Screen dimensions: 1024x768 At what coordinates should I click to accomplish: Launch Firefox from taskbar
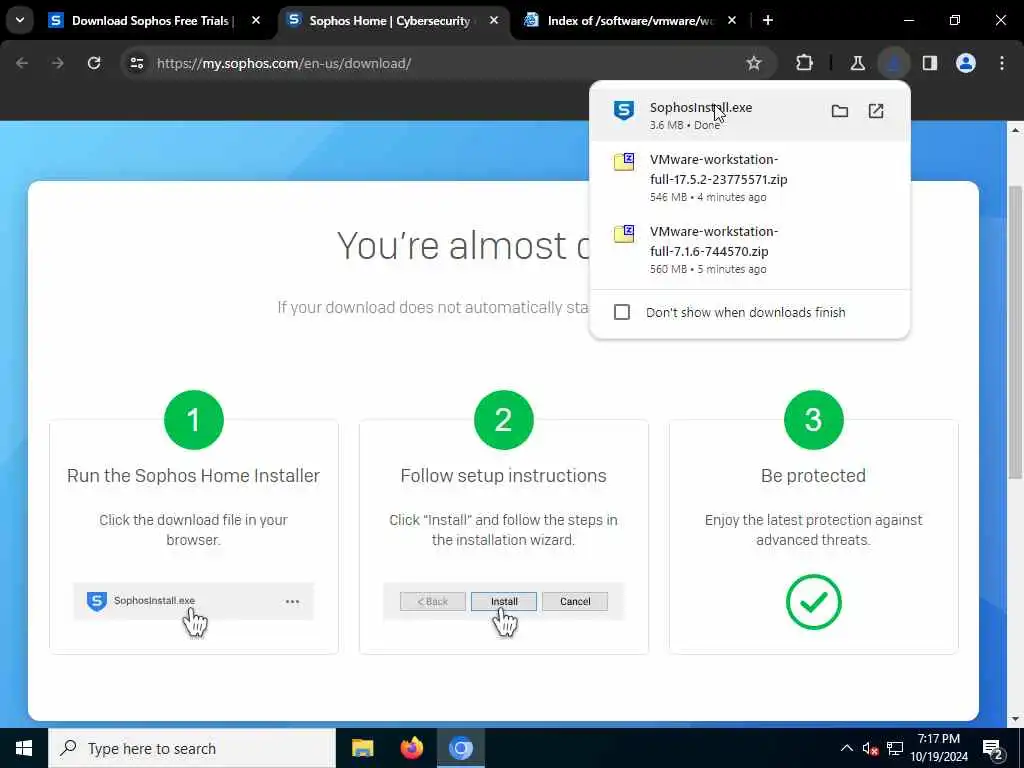click(411, 748)
